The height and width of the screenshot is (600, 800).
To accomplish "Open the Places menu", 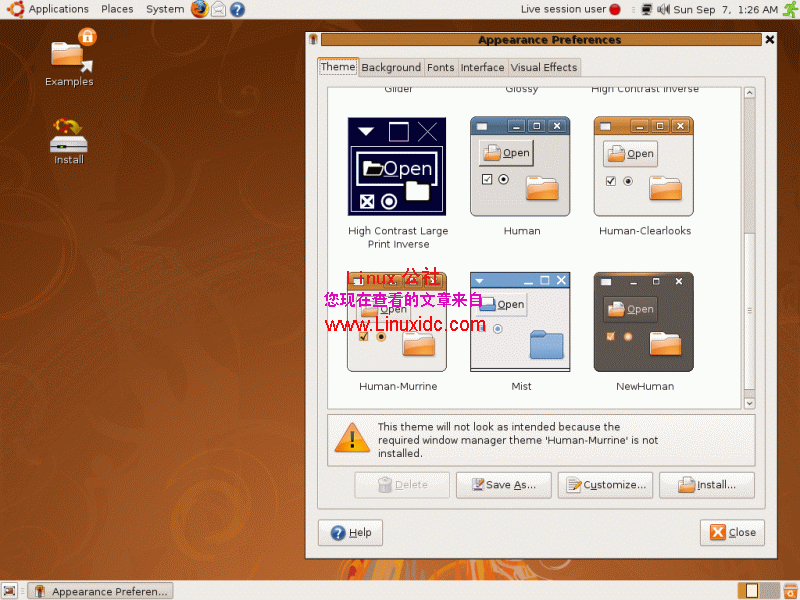I will pos(117,9).
